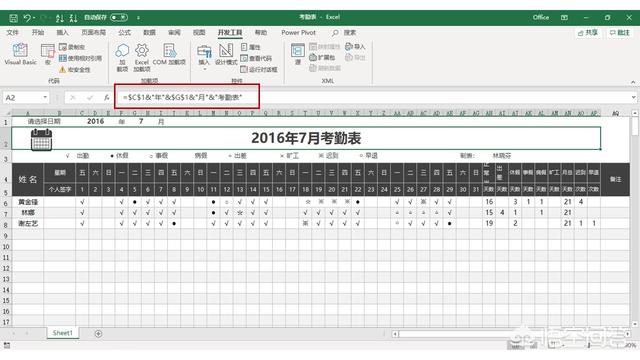Switch to the Power Pivot tab
The width and height of the screenshot is (640, 360).
[x=298, y=32]
